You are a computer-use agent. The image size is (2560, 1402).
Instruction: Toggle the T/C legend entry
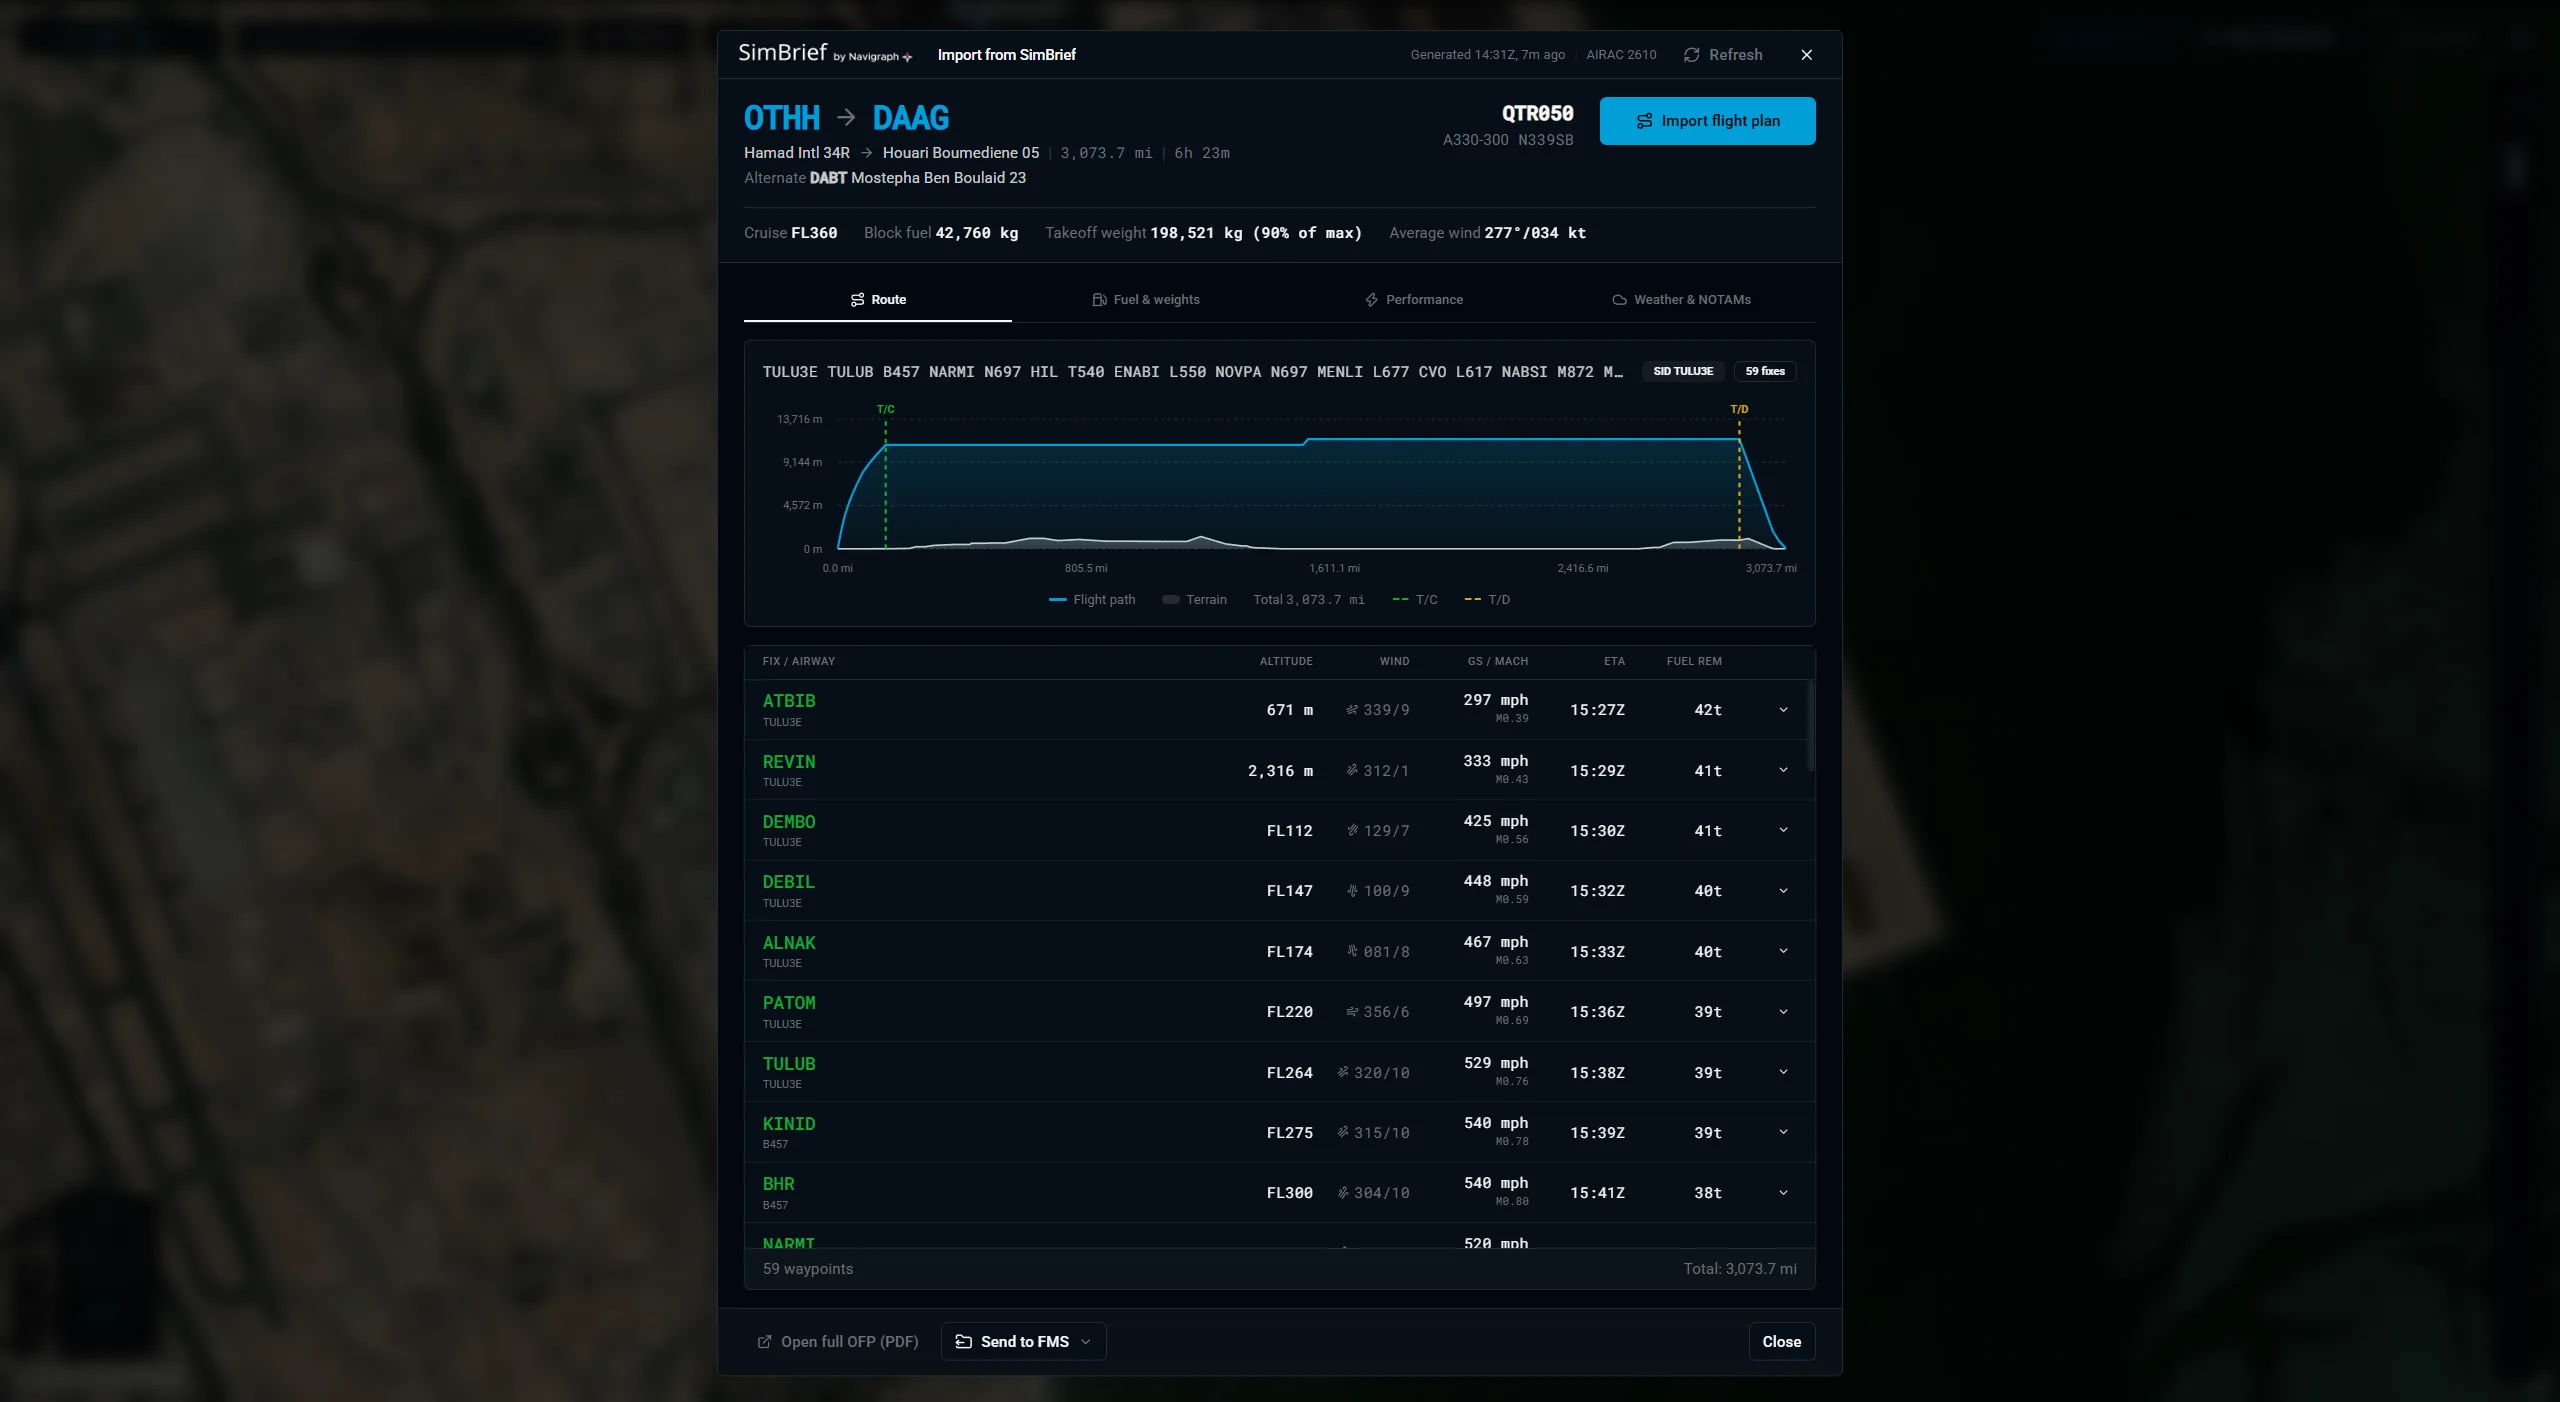point(1415,600)
